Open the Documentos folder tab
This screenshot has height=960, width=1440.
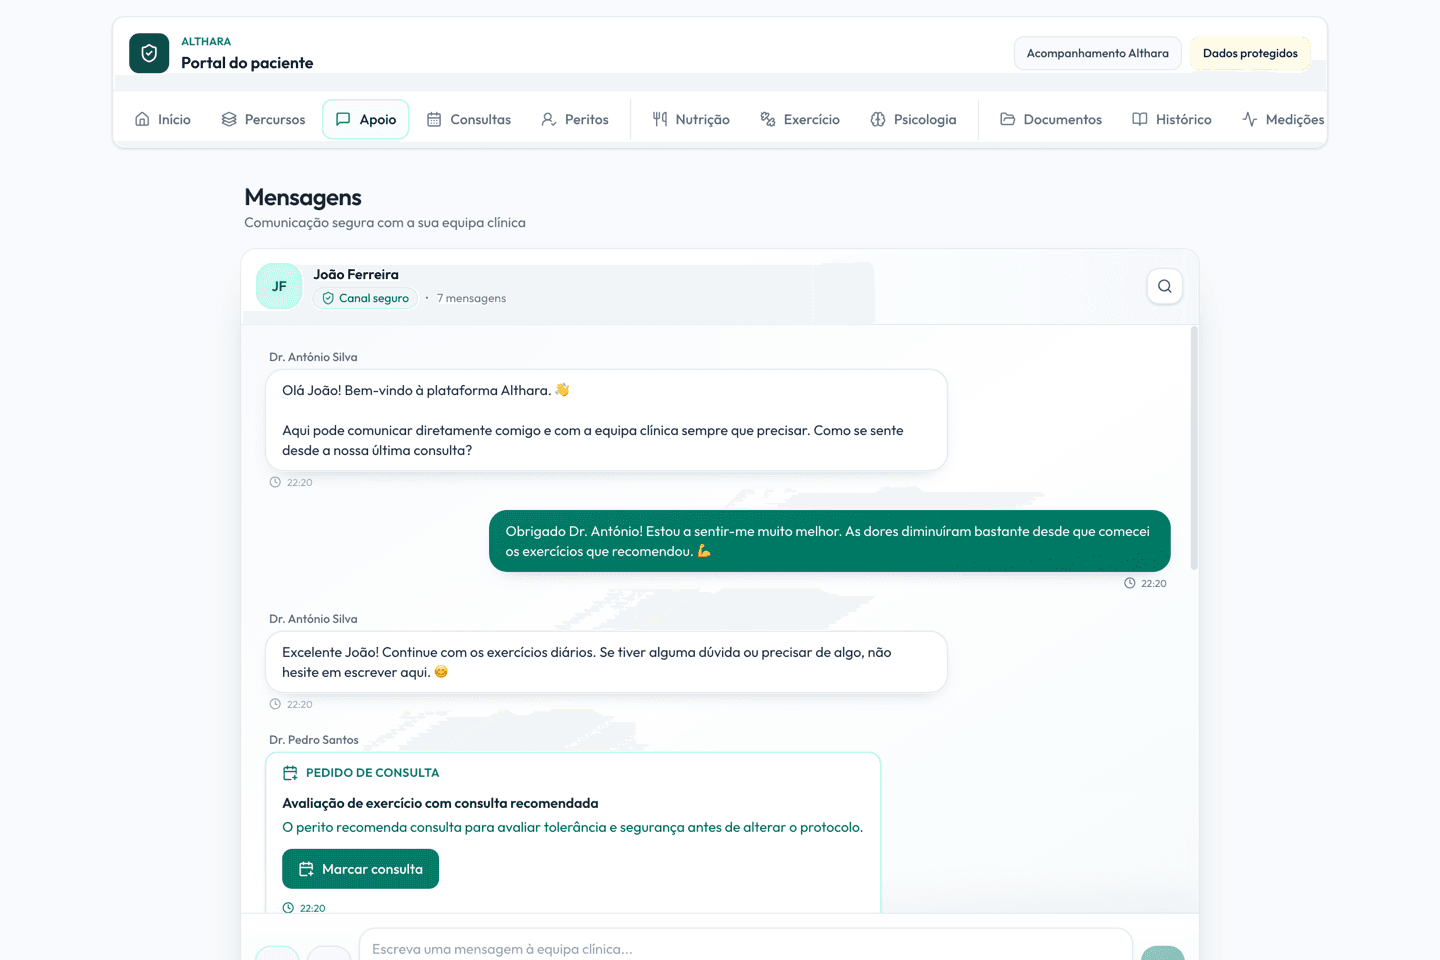point(1051,119)
